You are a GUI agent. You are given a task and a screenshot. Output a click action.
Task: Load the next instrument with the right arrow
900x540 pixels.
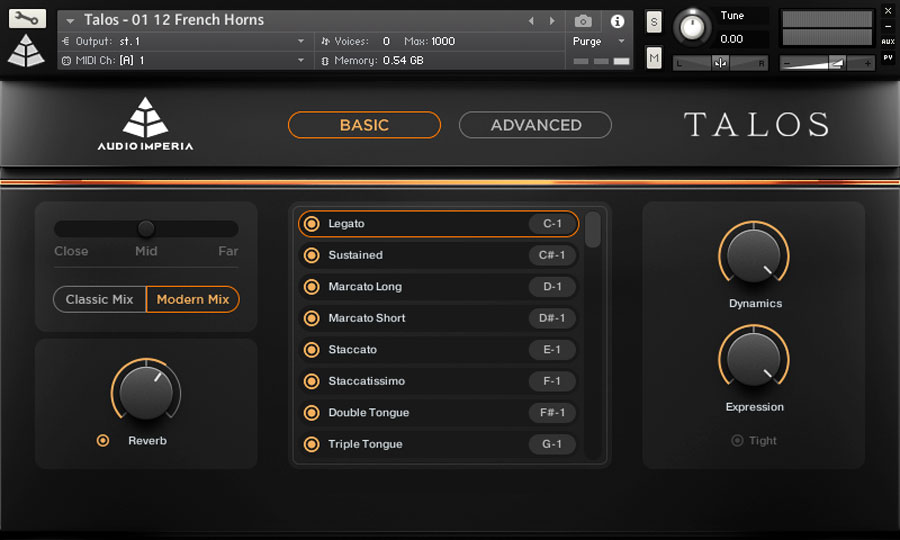click(552, 21)
